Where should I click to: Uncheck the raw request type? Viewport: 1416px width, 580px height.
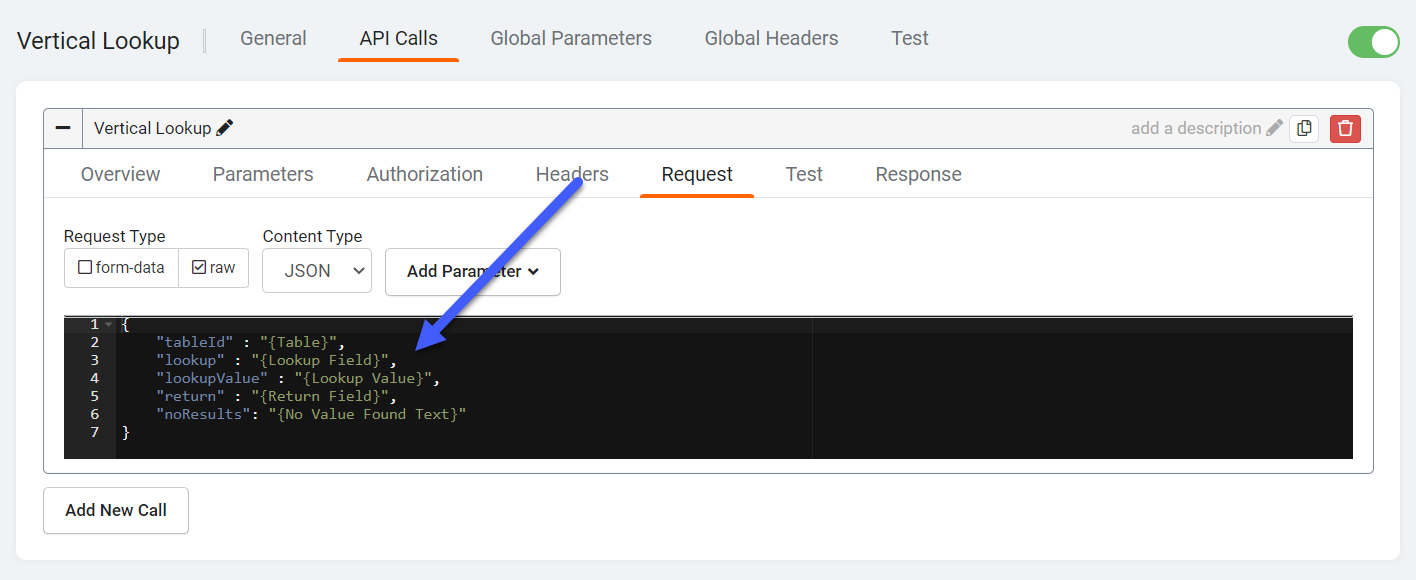tap(214, 268)
